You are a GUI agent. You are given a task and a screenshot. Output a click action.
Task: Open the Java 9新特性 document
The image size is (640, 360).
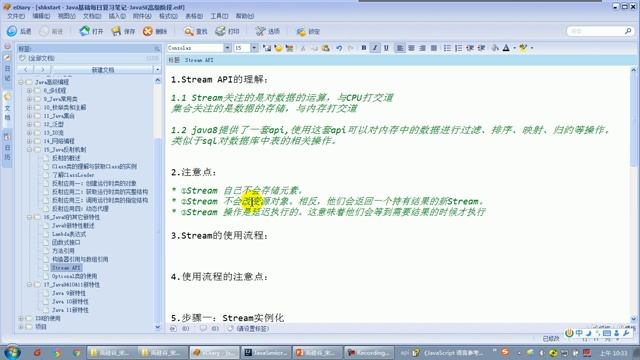pos(69,293)
